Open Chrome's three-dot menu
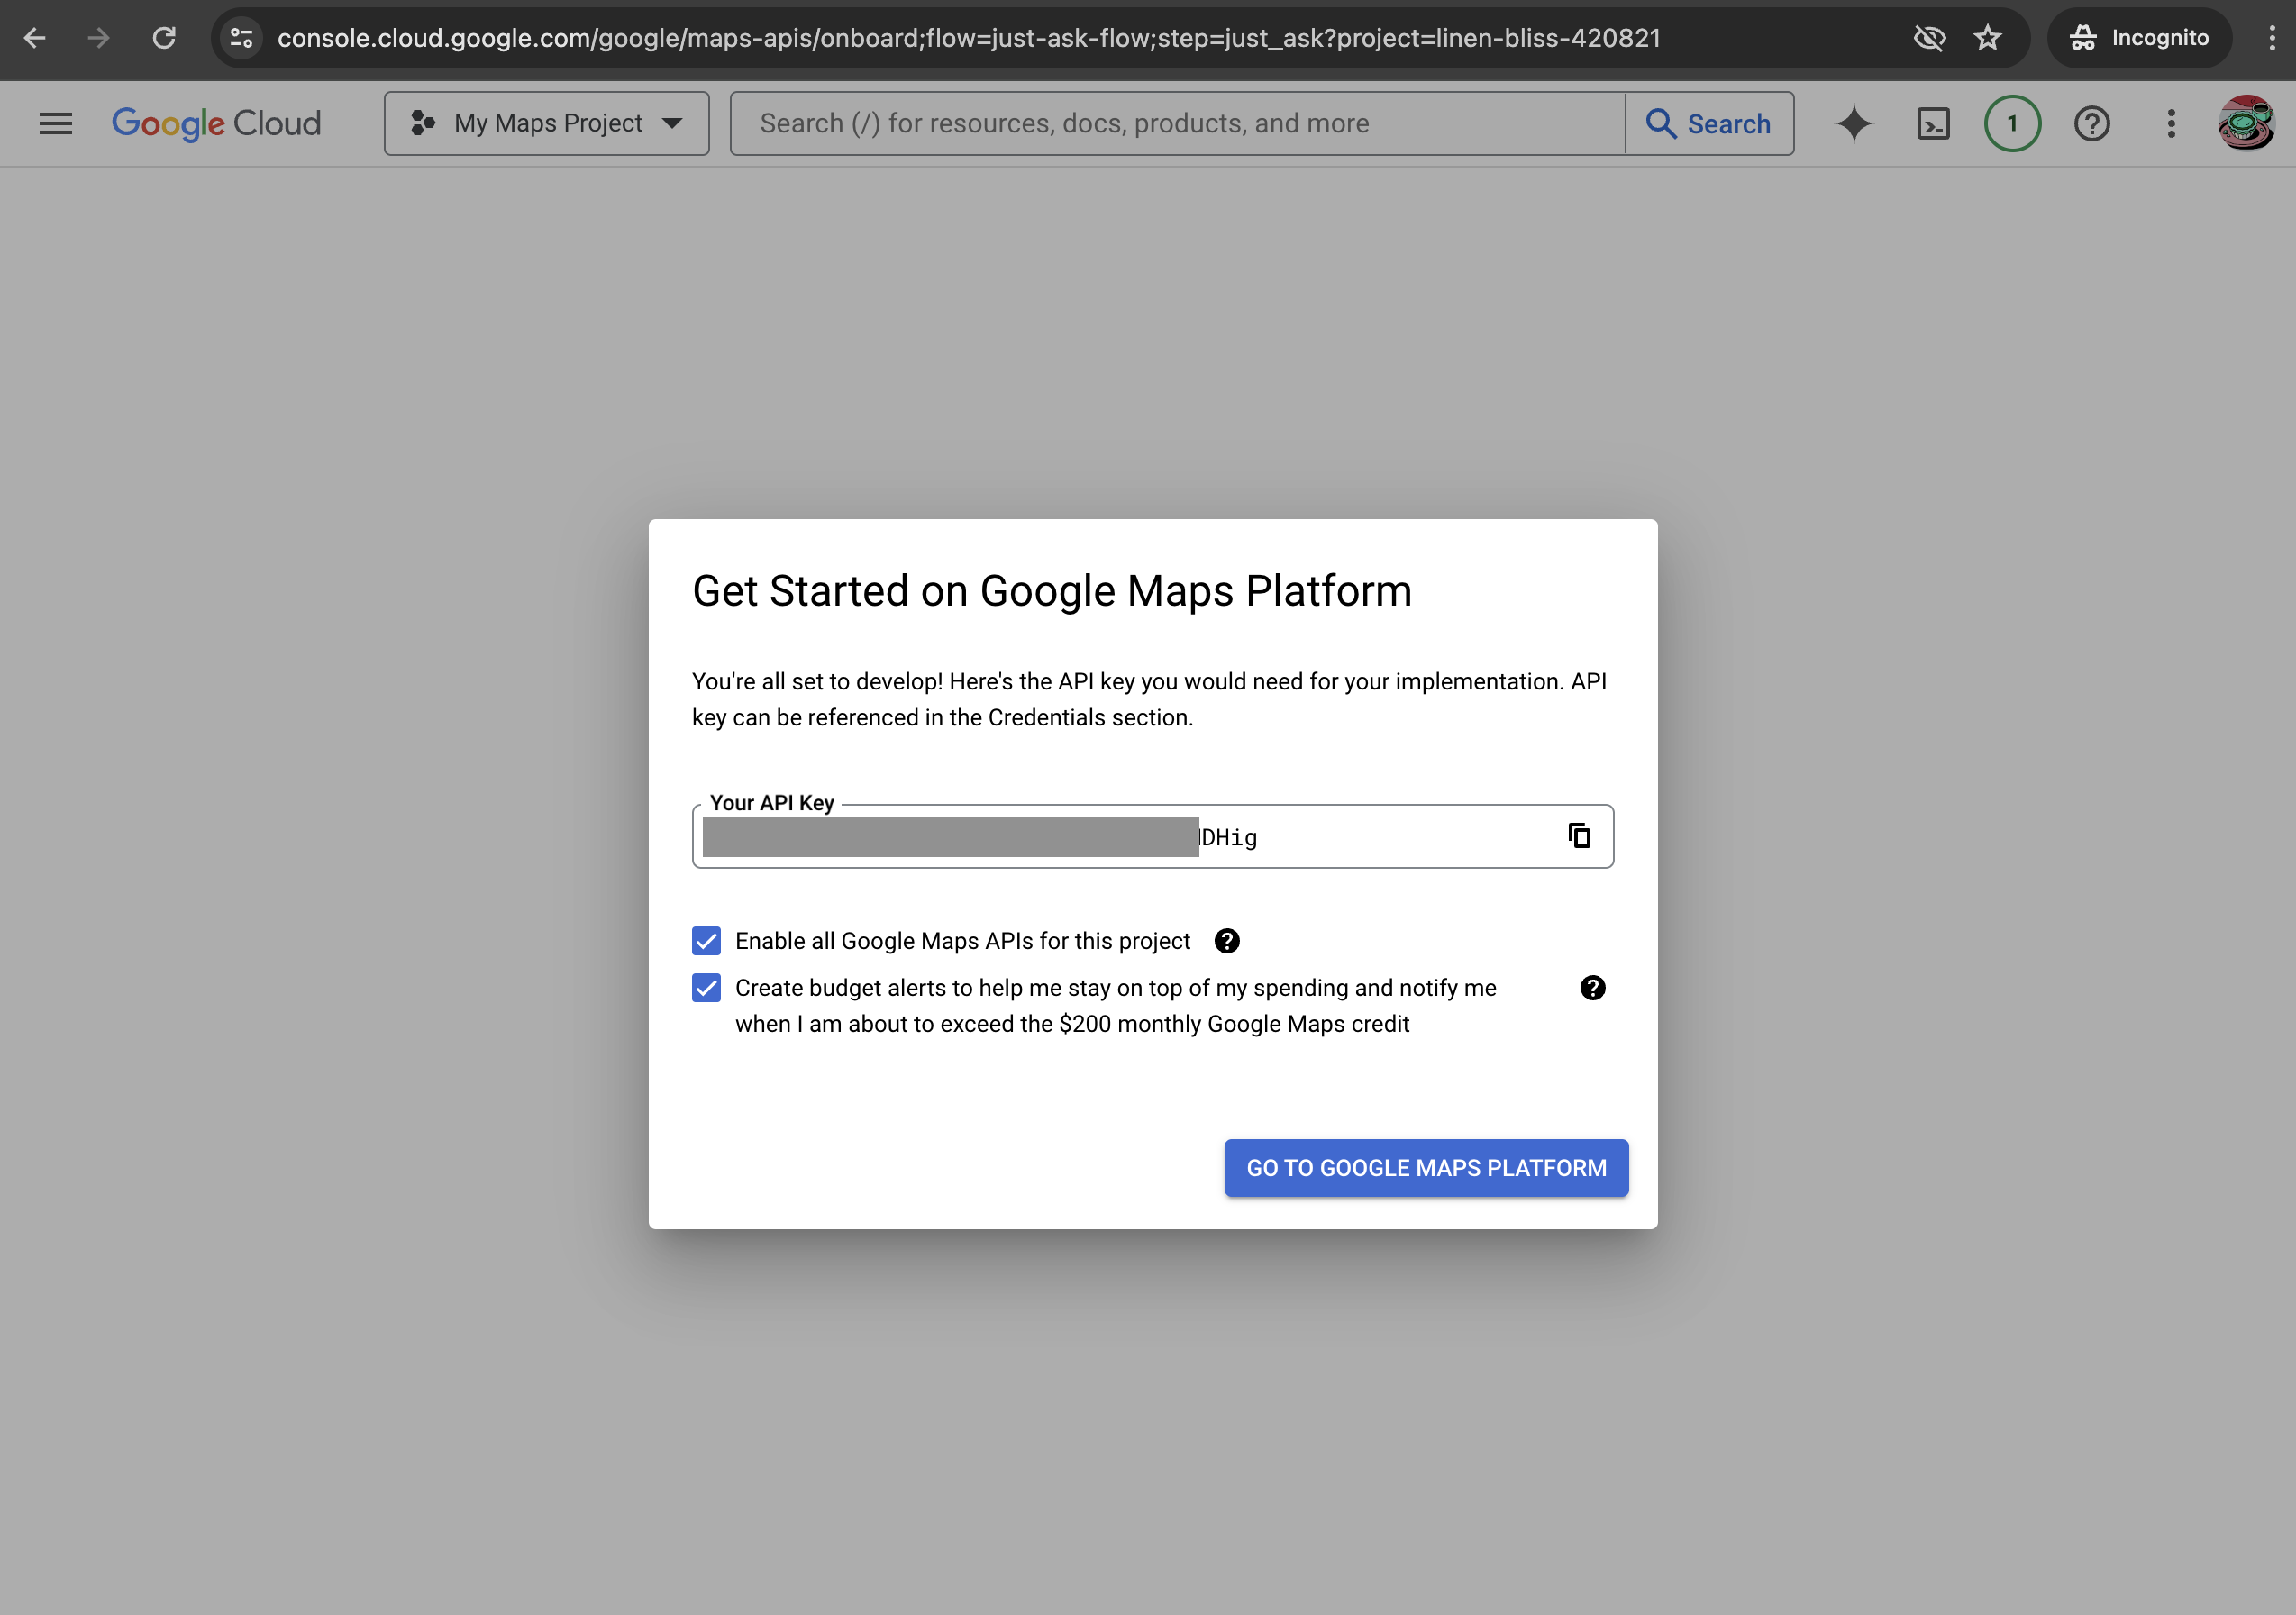This screenshot has width=2296, height=1615. pos(2270,38)
